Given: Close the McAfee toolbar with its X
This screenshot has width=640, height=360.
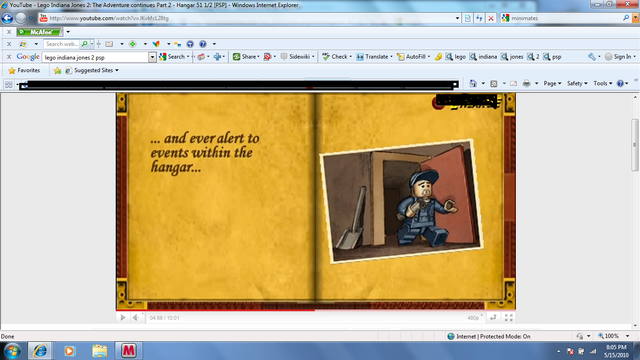Looking at the screenshot, I should point(9,32).
